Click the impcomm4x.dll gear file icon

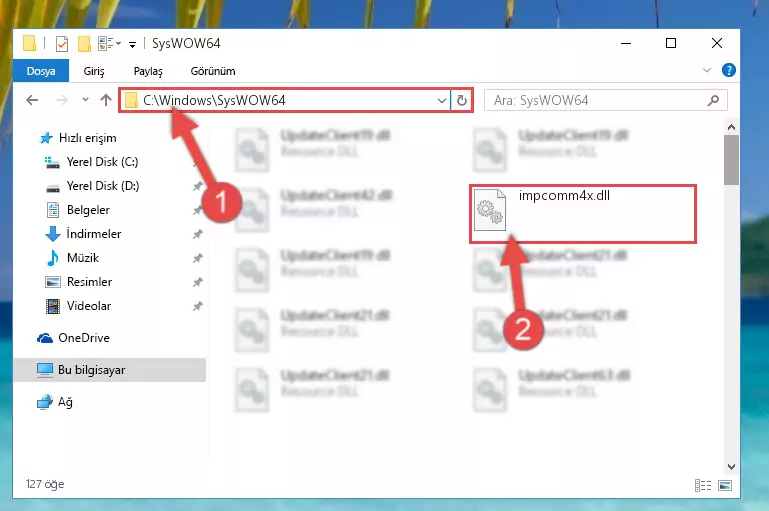(490, 209)
